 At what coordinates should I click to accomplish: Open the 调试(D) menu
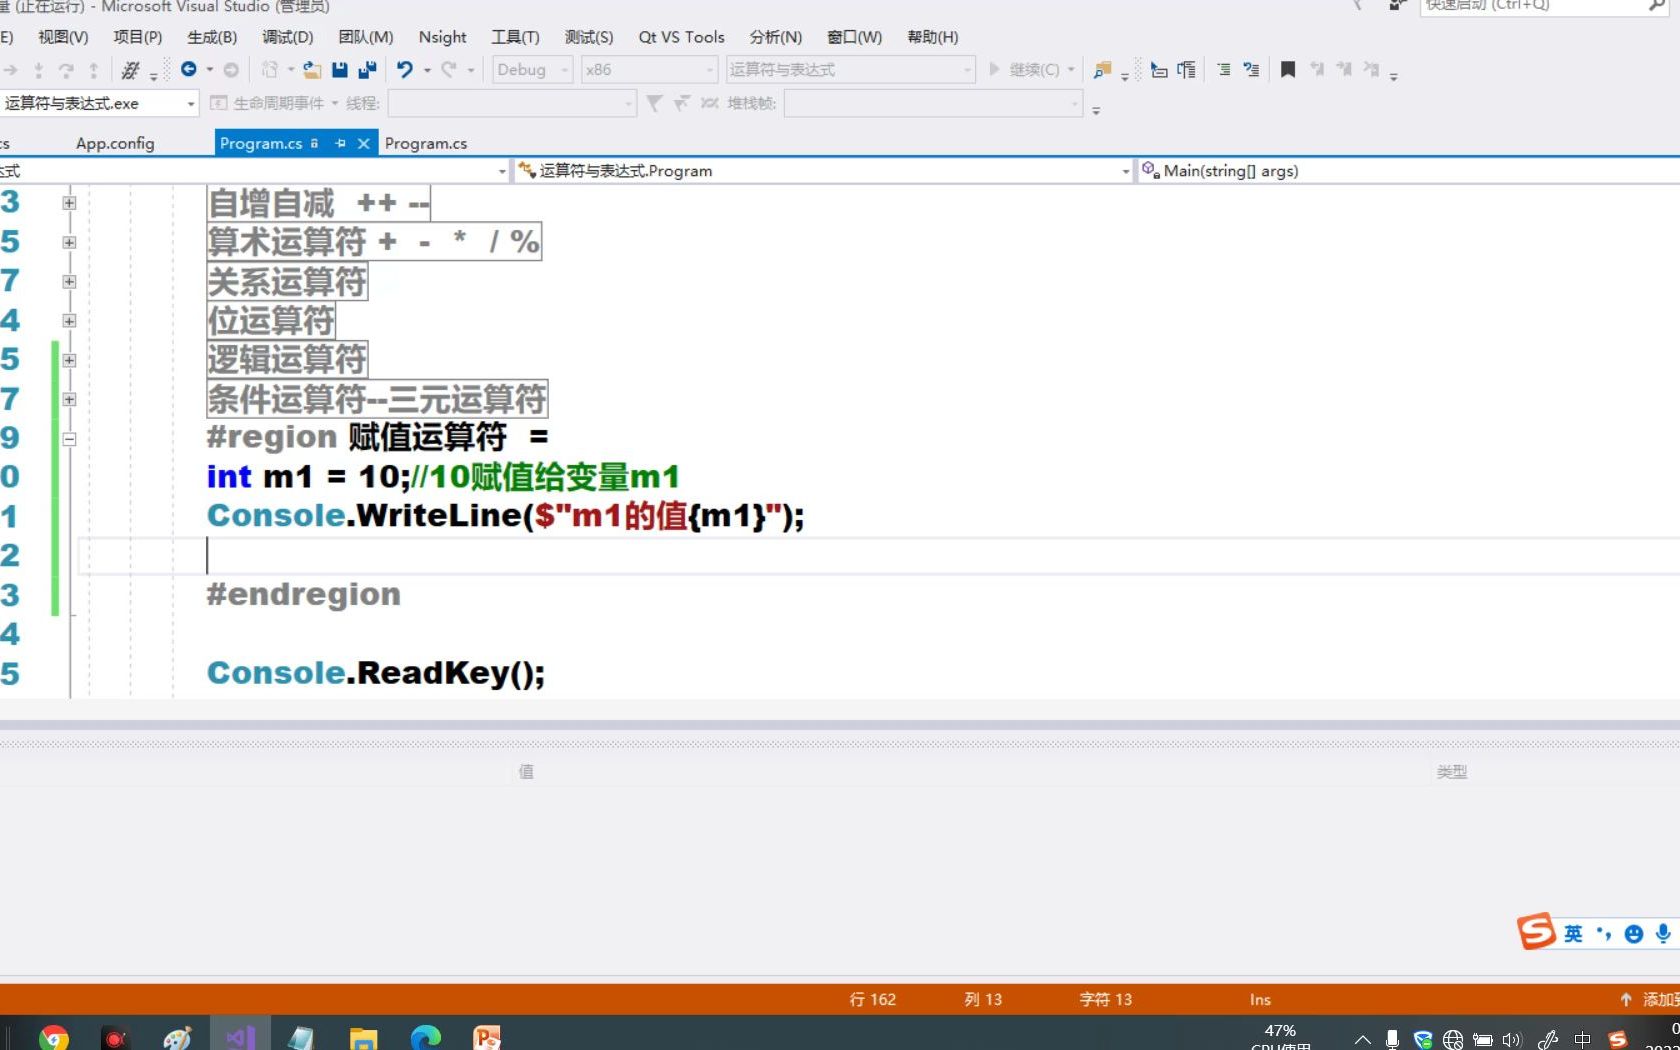(x=287, y=37)
